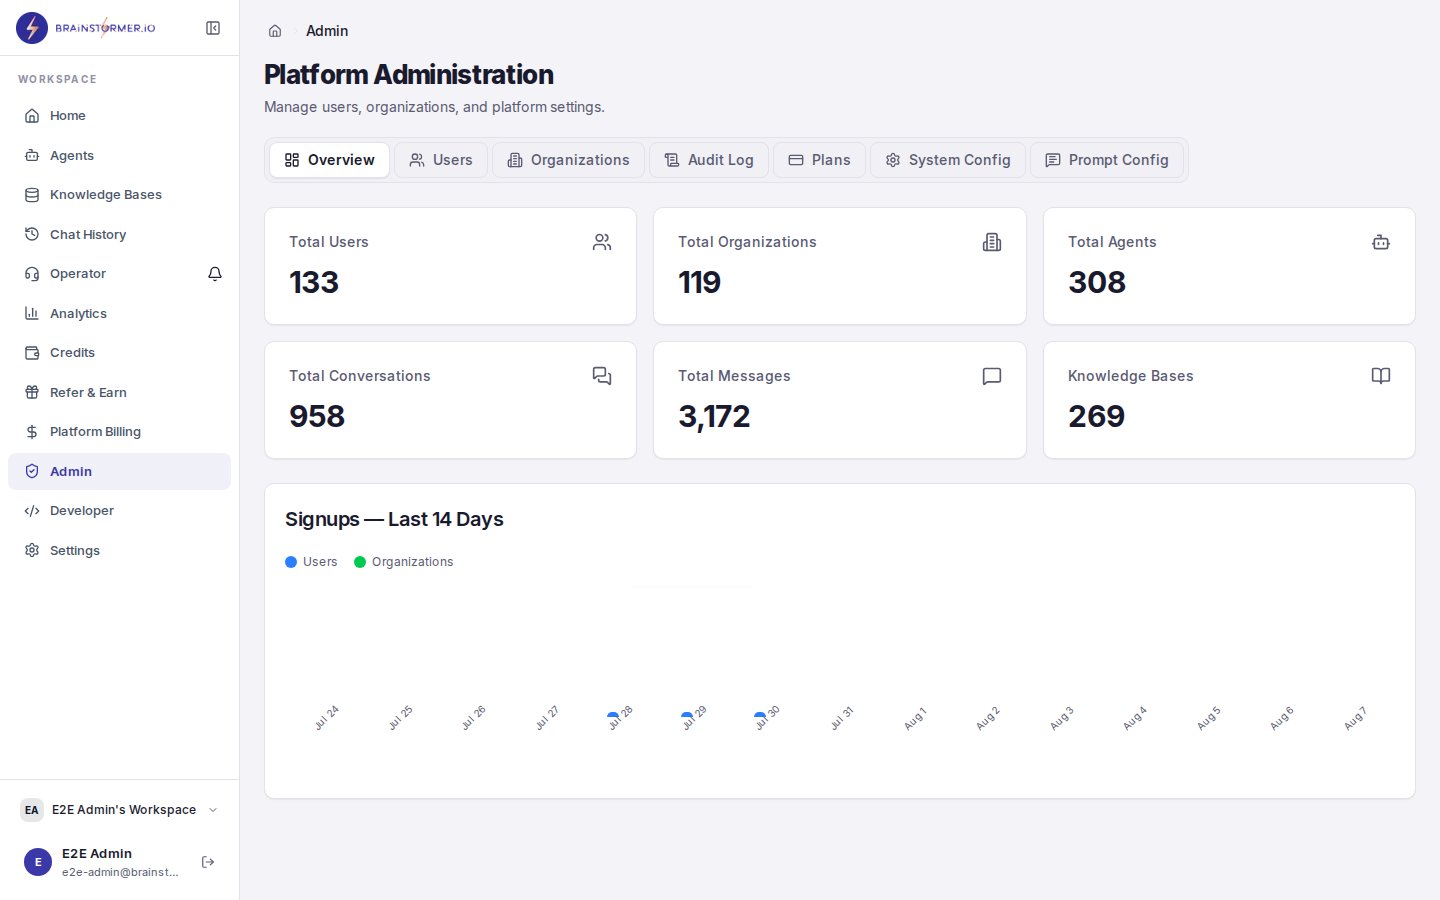
Task: Open the Prompt Config tab
Action: (x=1107, y=160)
